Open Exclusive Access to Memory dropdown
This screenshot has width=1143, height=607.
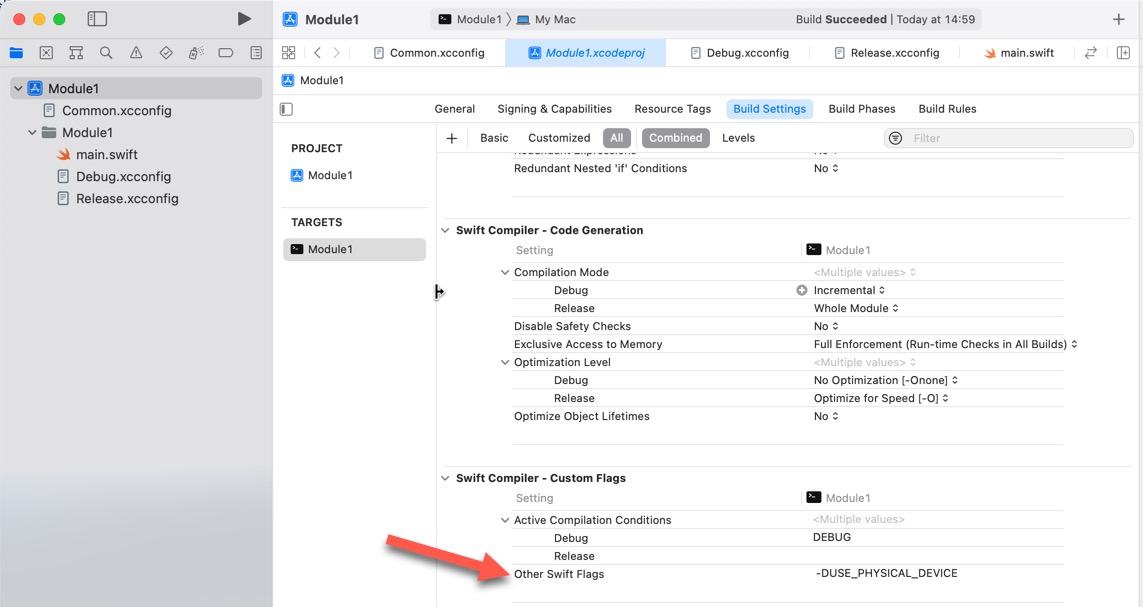945,344
